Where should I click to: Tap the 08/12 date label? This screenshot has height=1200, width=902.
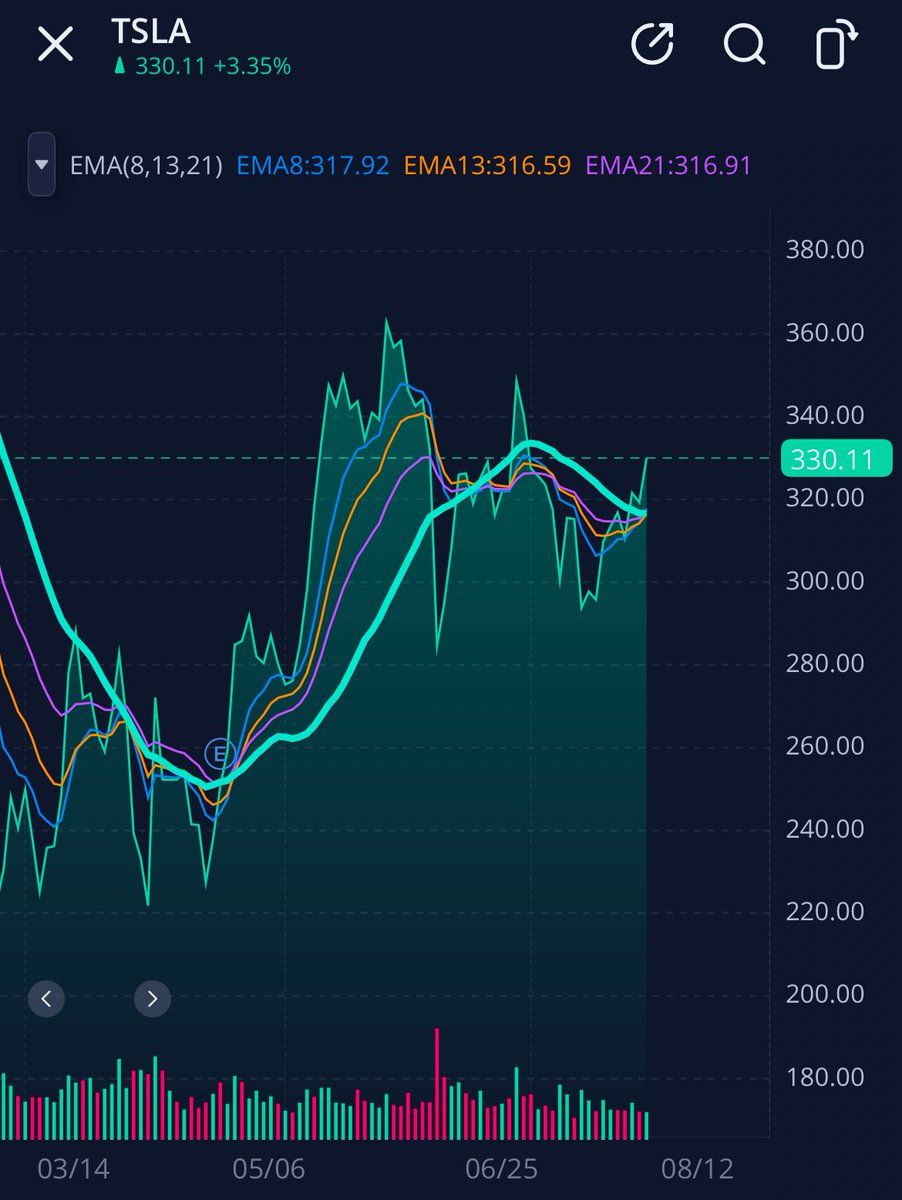pyautogui.click(x=698, y=1168)
